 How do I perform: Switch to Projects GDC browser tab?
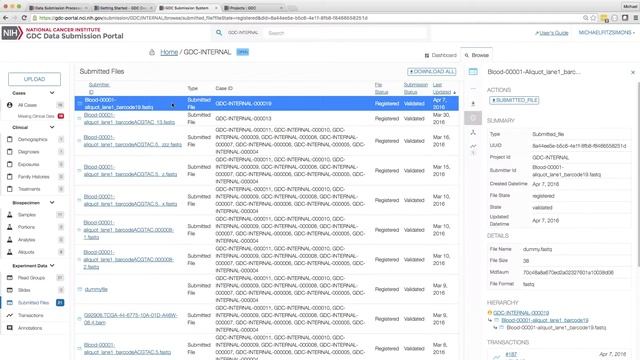(254, 8)
